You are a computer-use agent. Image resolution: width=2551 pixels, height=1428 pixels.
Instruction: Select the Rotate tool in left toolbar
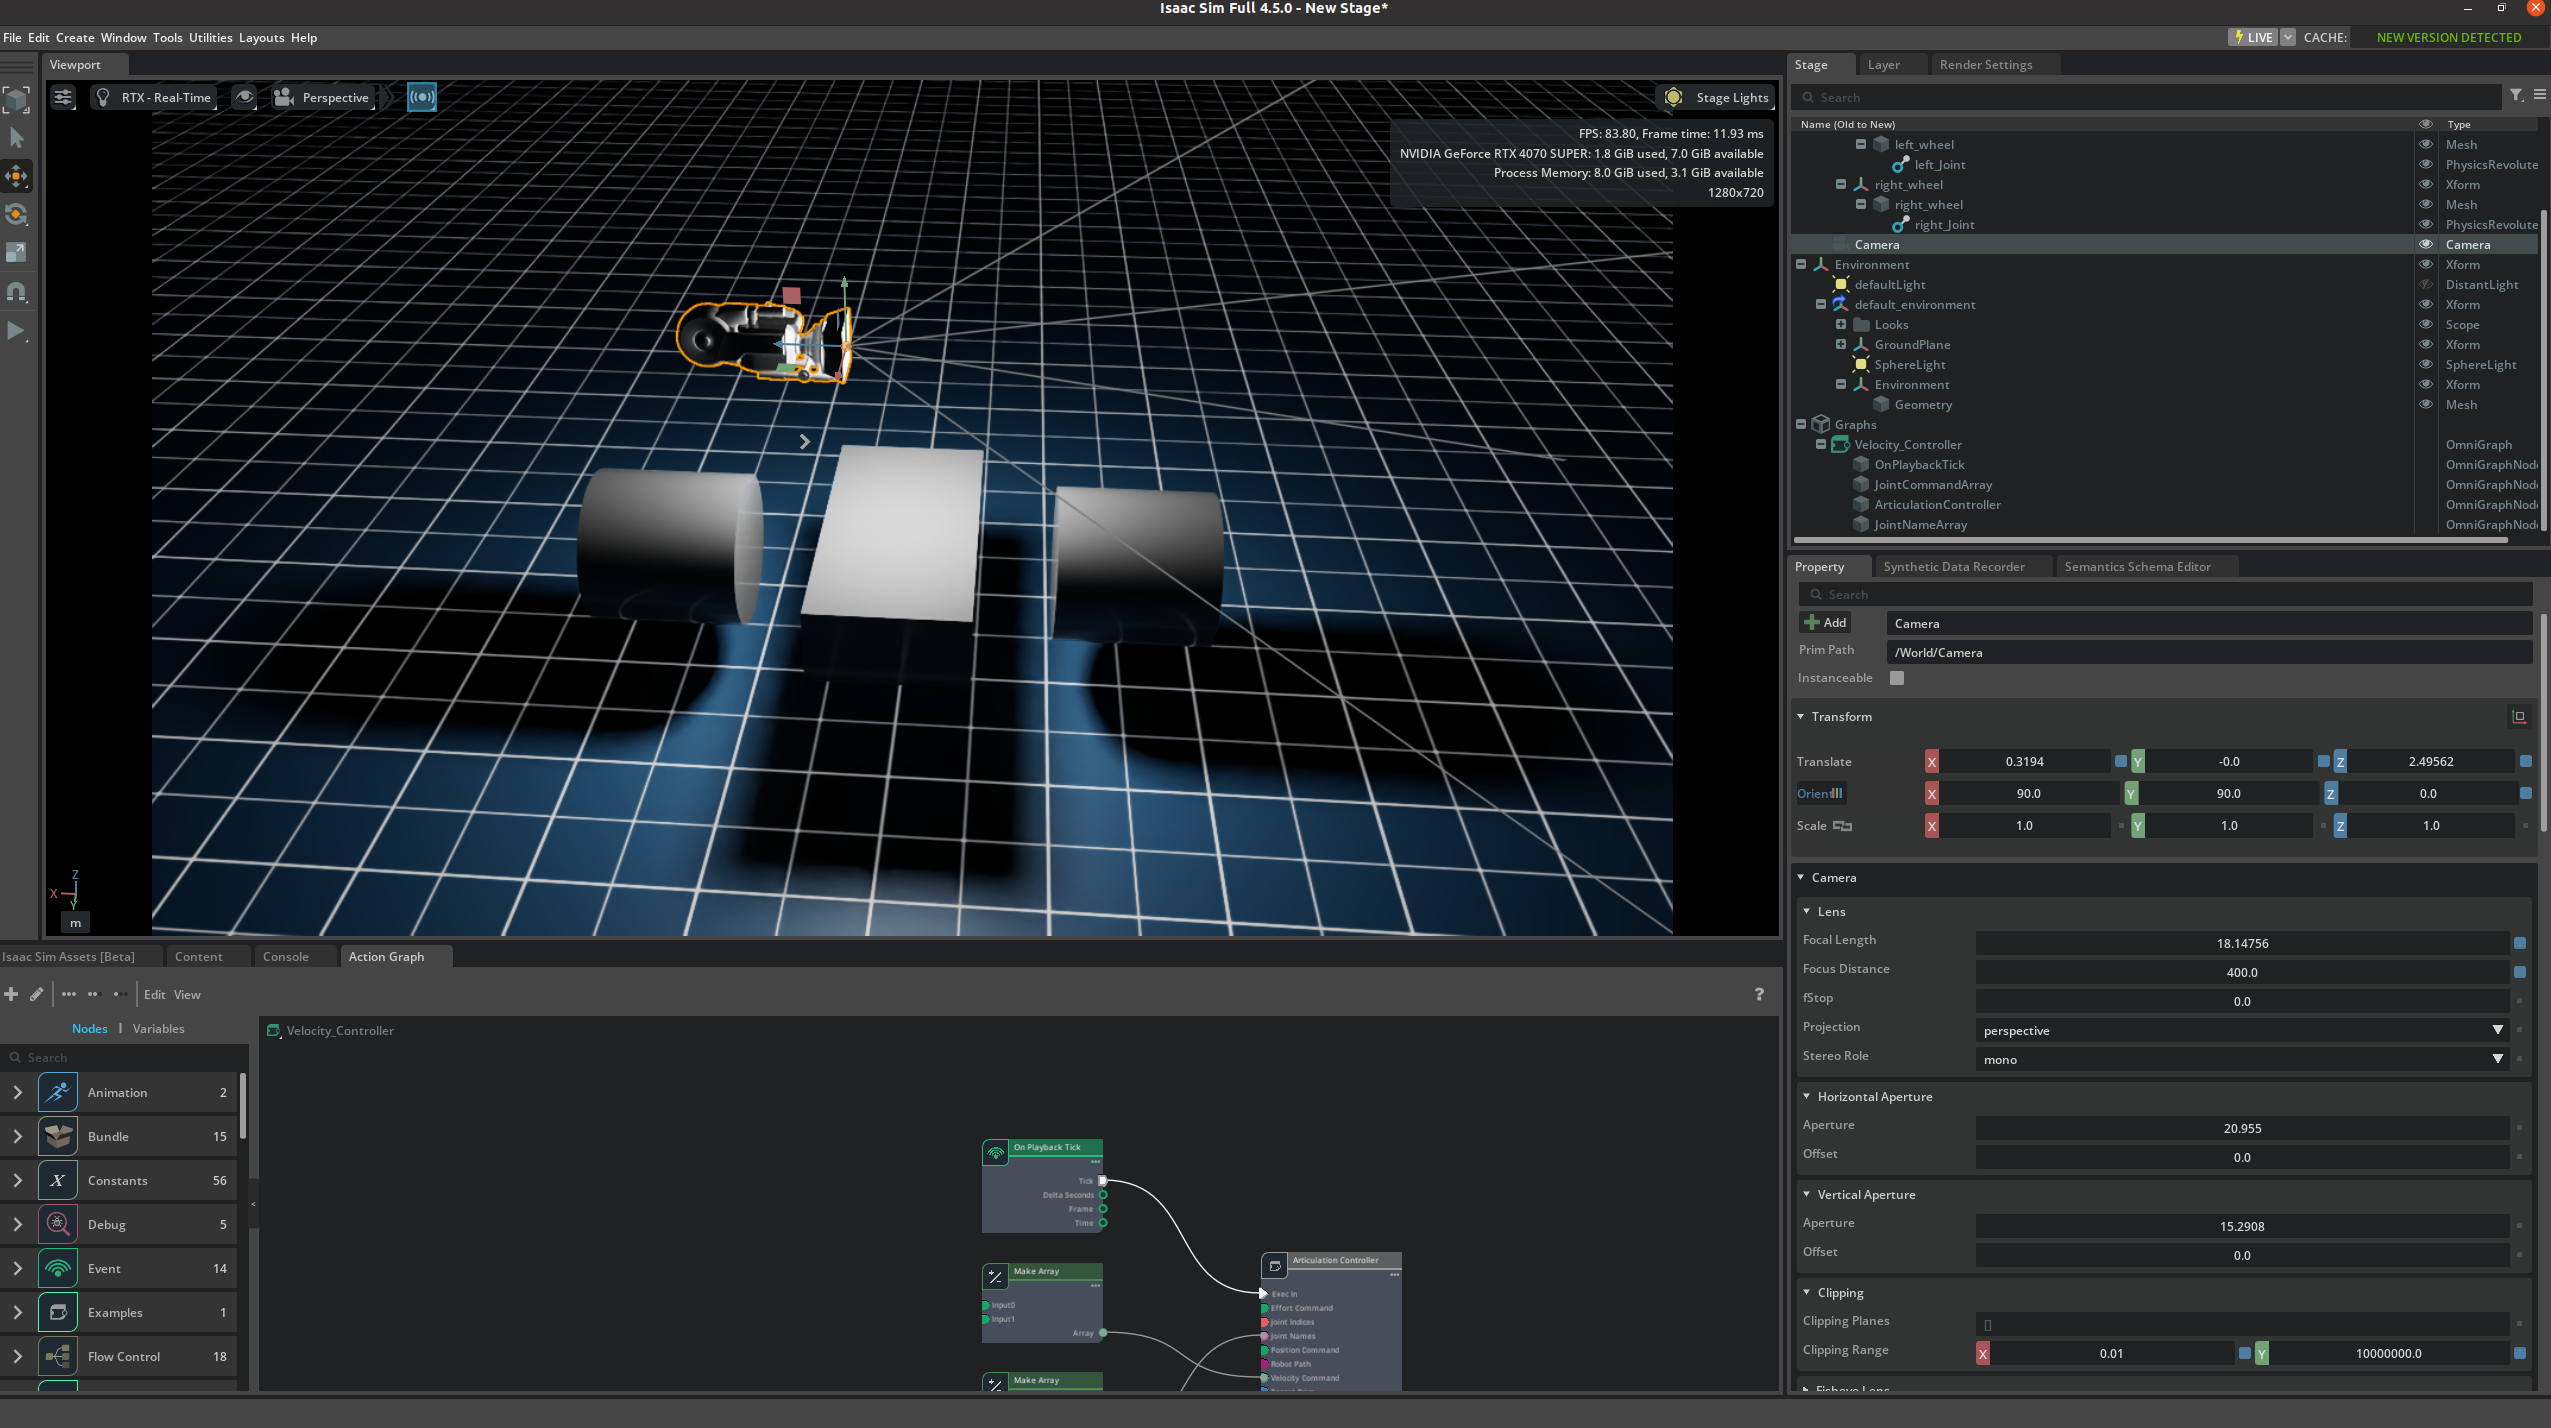point(17,214)
